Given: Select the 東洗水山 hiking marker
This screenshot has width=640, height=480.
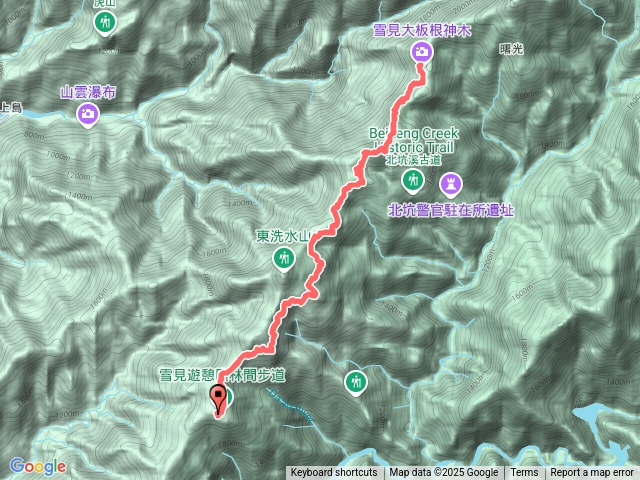Looking at the screenshot, I should click(x=284, y=259).
